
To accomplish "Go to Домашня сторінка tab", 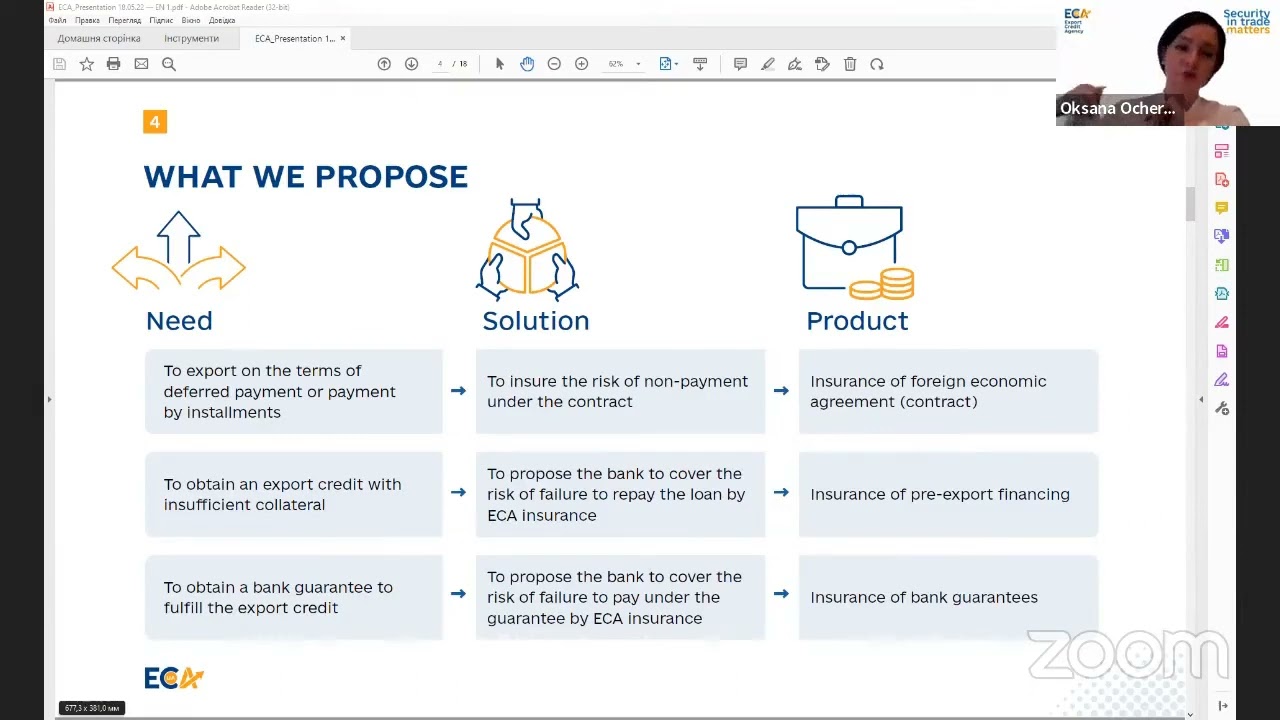I will point(98,38).
